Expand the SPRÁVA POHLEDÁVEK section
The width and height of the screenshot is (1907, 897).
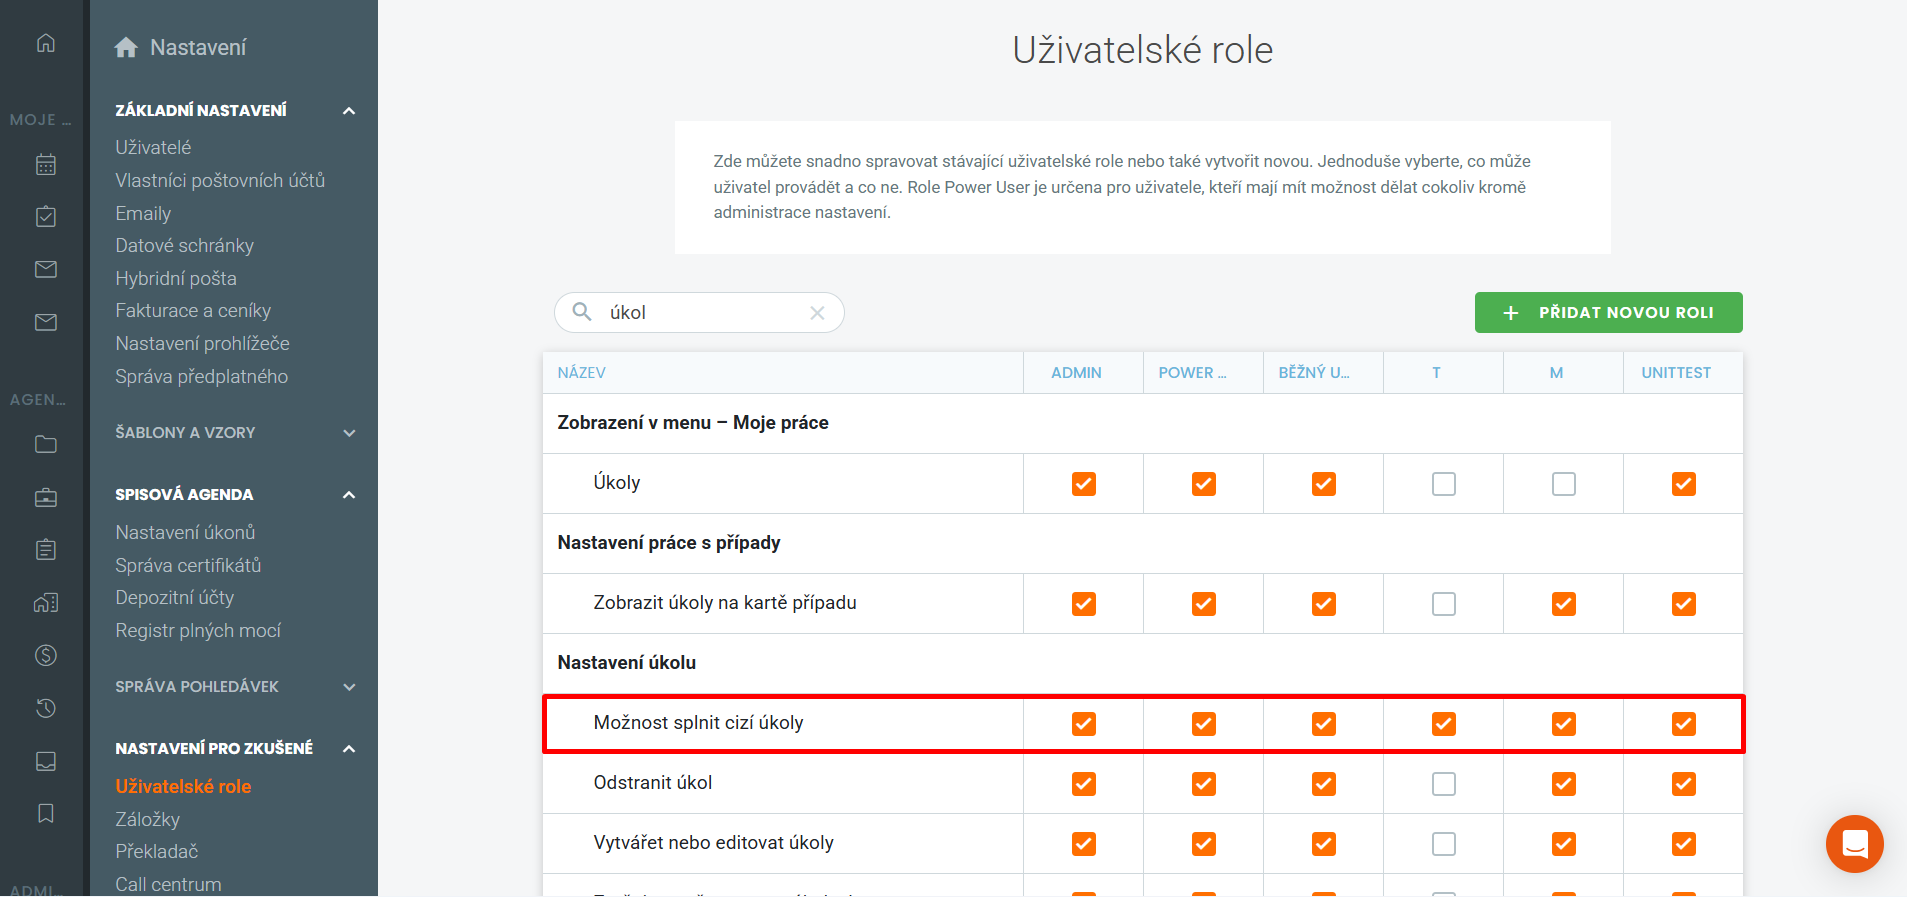tap(349, 687)
